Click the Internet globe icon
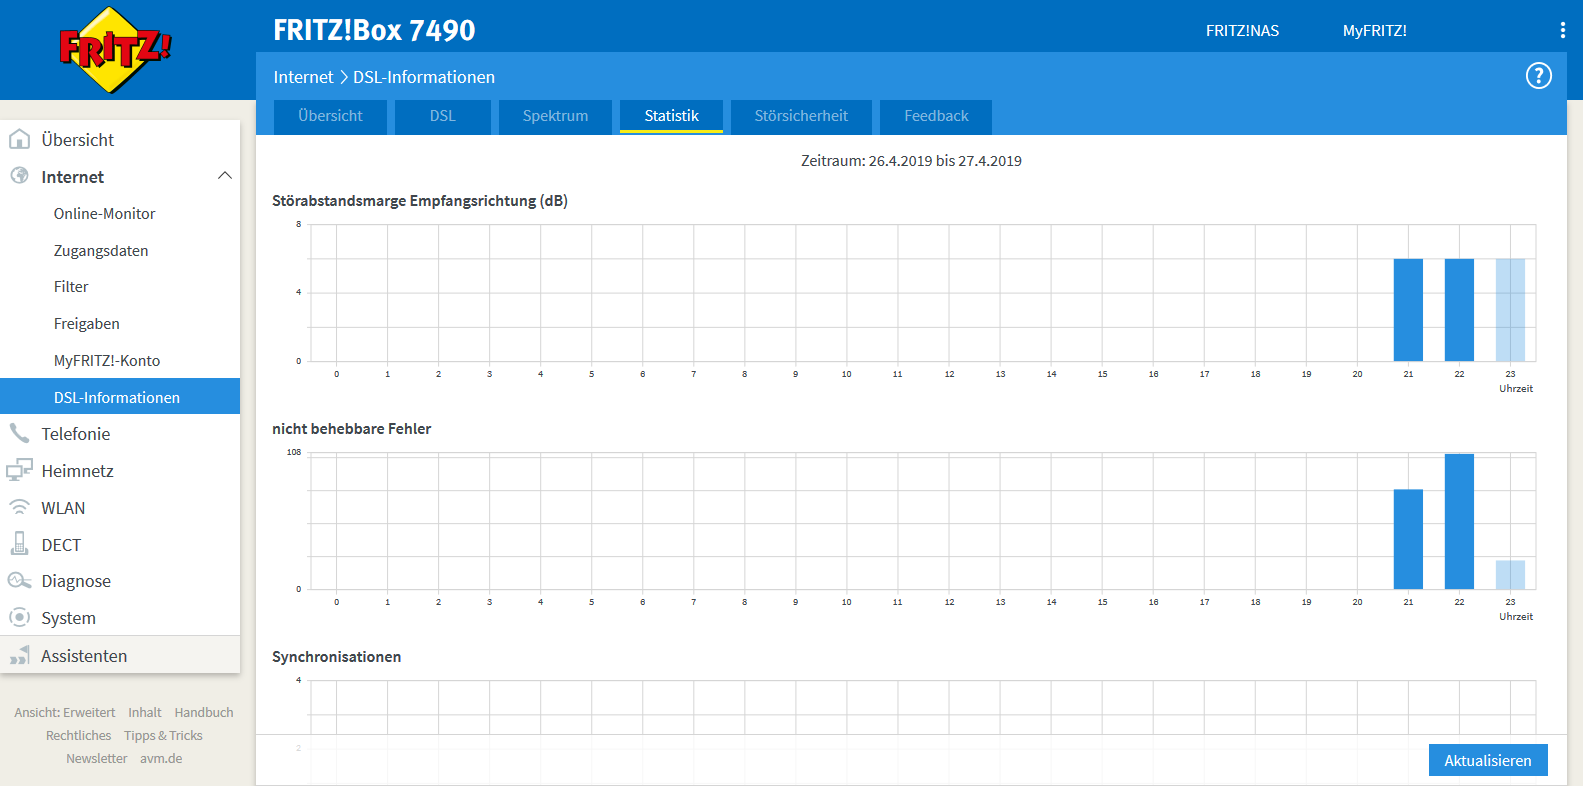 [19, 176]
